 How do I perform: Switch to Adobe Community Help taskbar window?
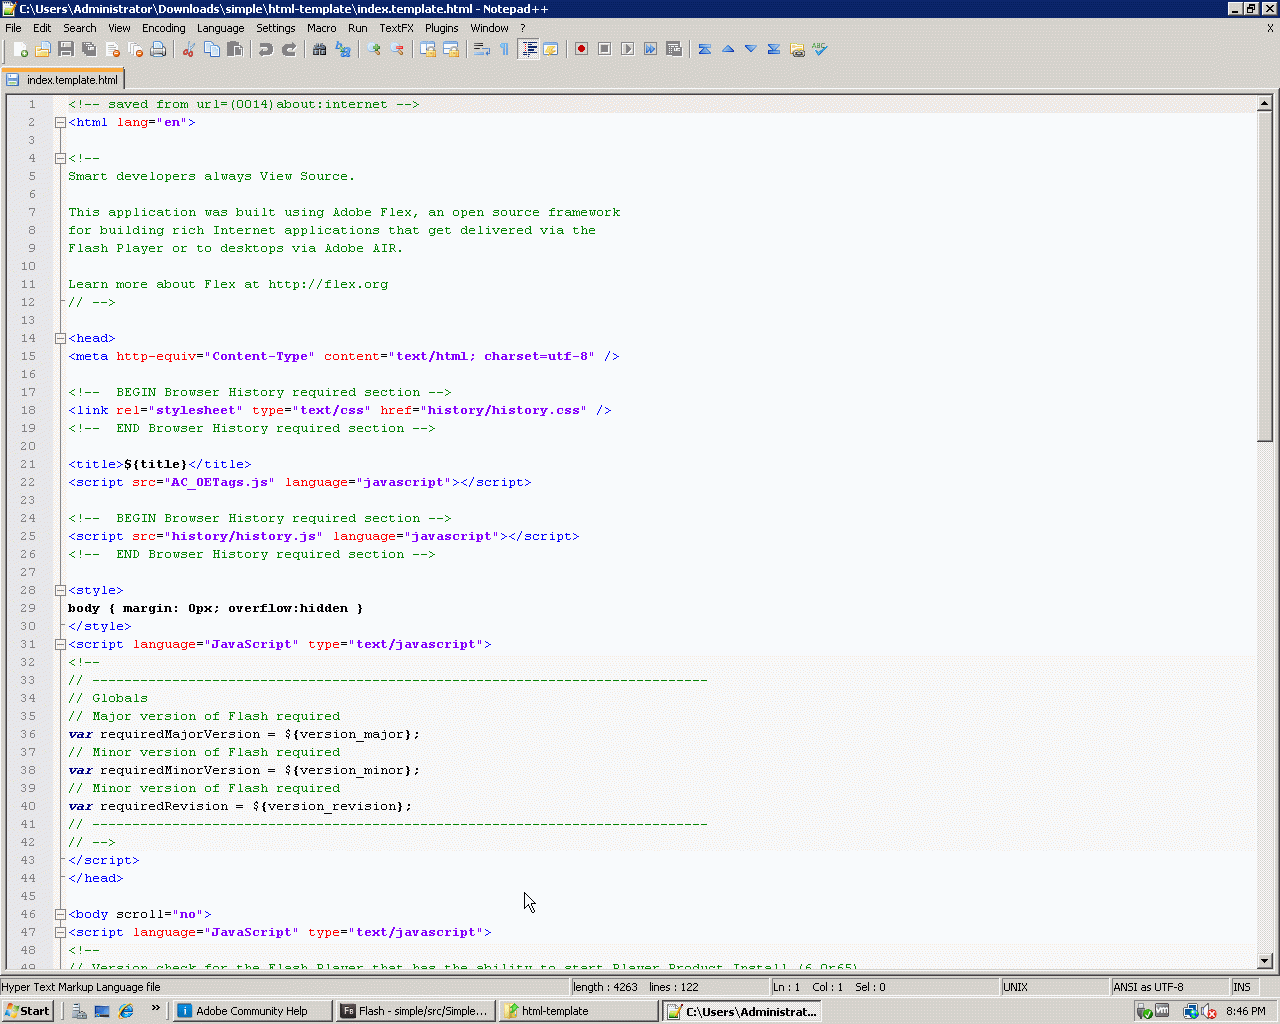[x=253, y=1011]
